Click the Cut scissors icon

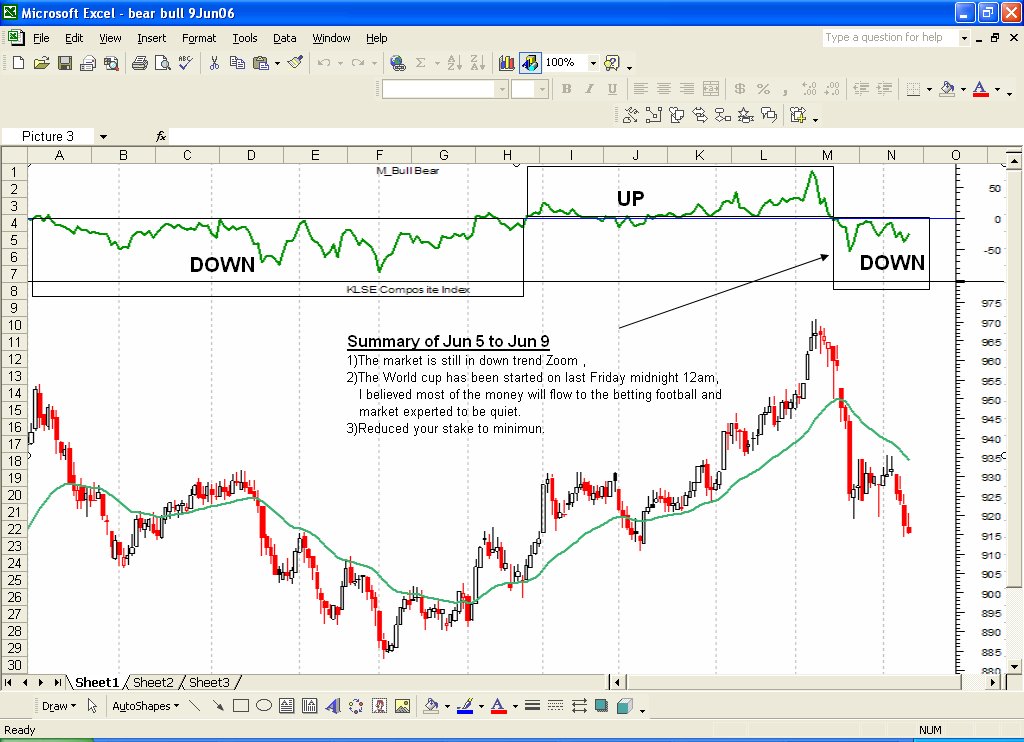[214, 63]
